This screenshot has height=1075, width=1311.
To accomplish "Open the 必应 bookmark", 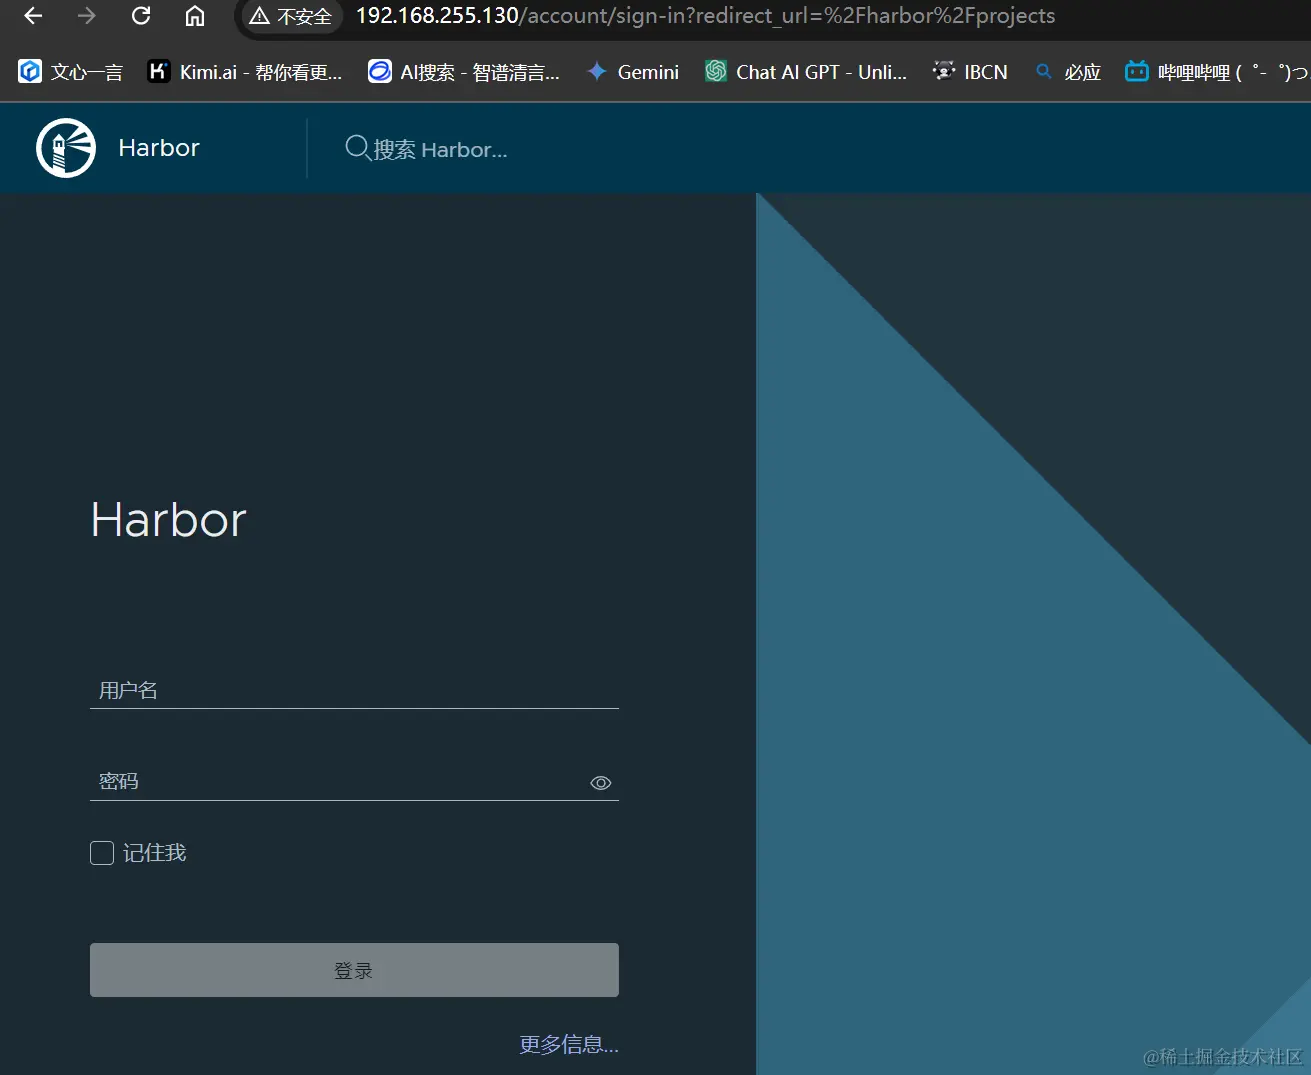I will point(1068,72).
